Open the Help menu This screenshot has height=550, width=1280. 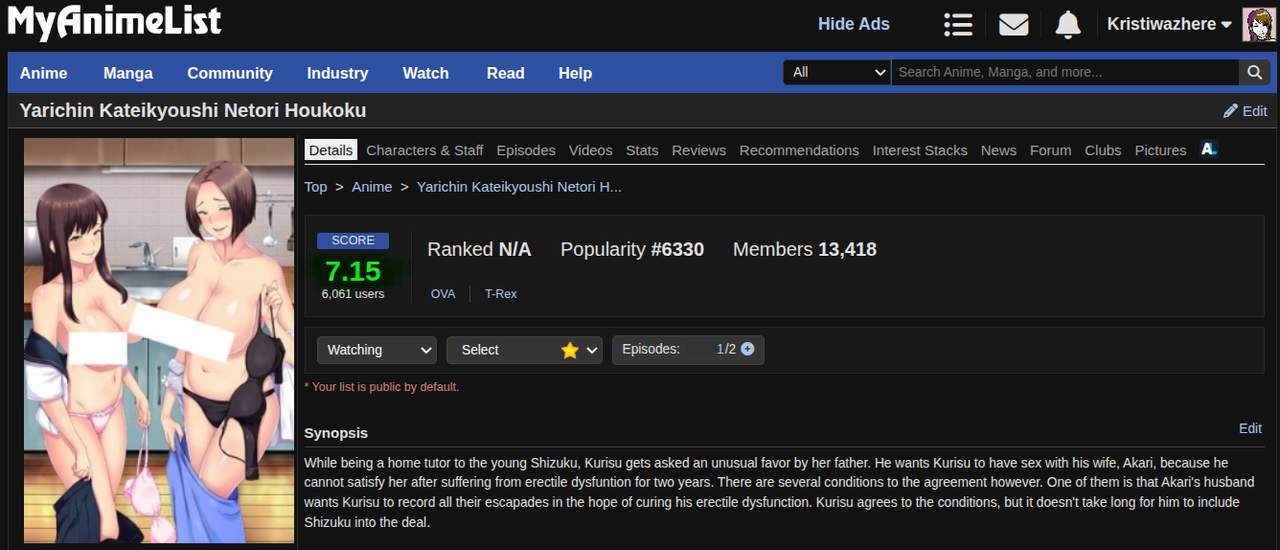click(x=575, y=73)
